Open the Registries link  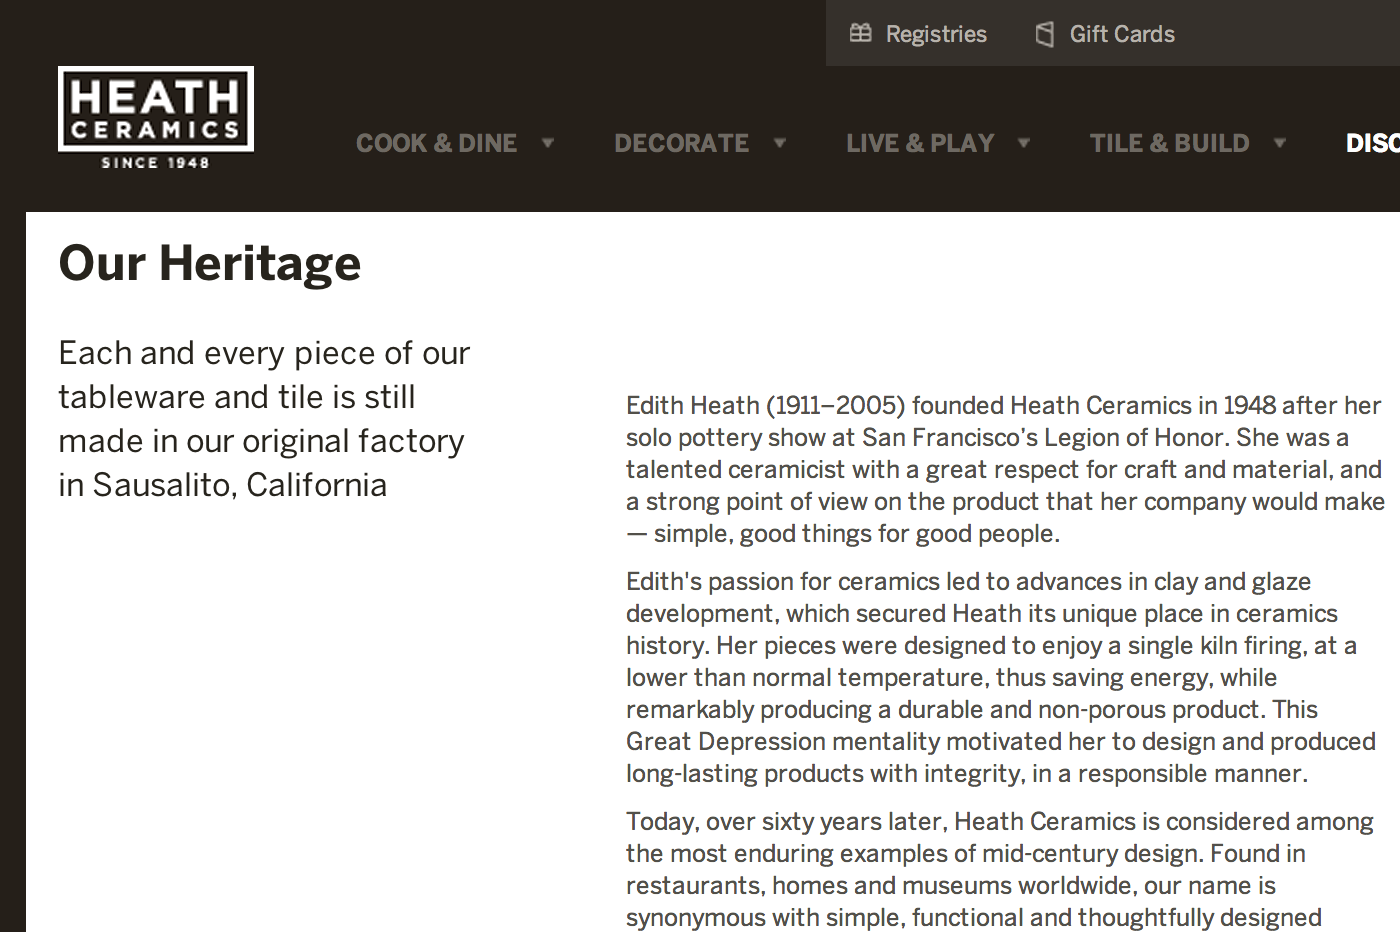(936, 35)
